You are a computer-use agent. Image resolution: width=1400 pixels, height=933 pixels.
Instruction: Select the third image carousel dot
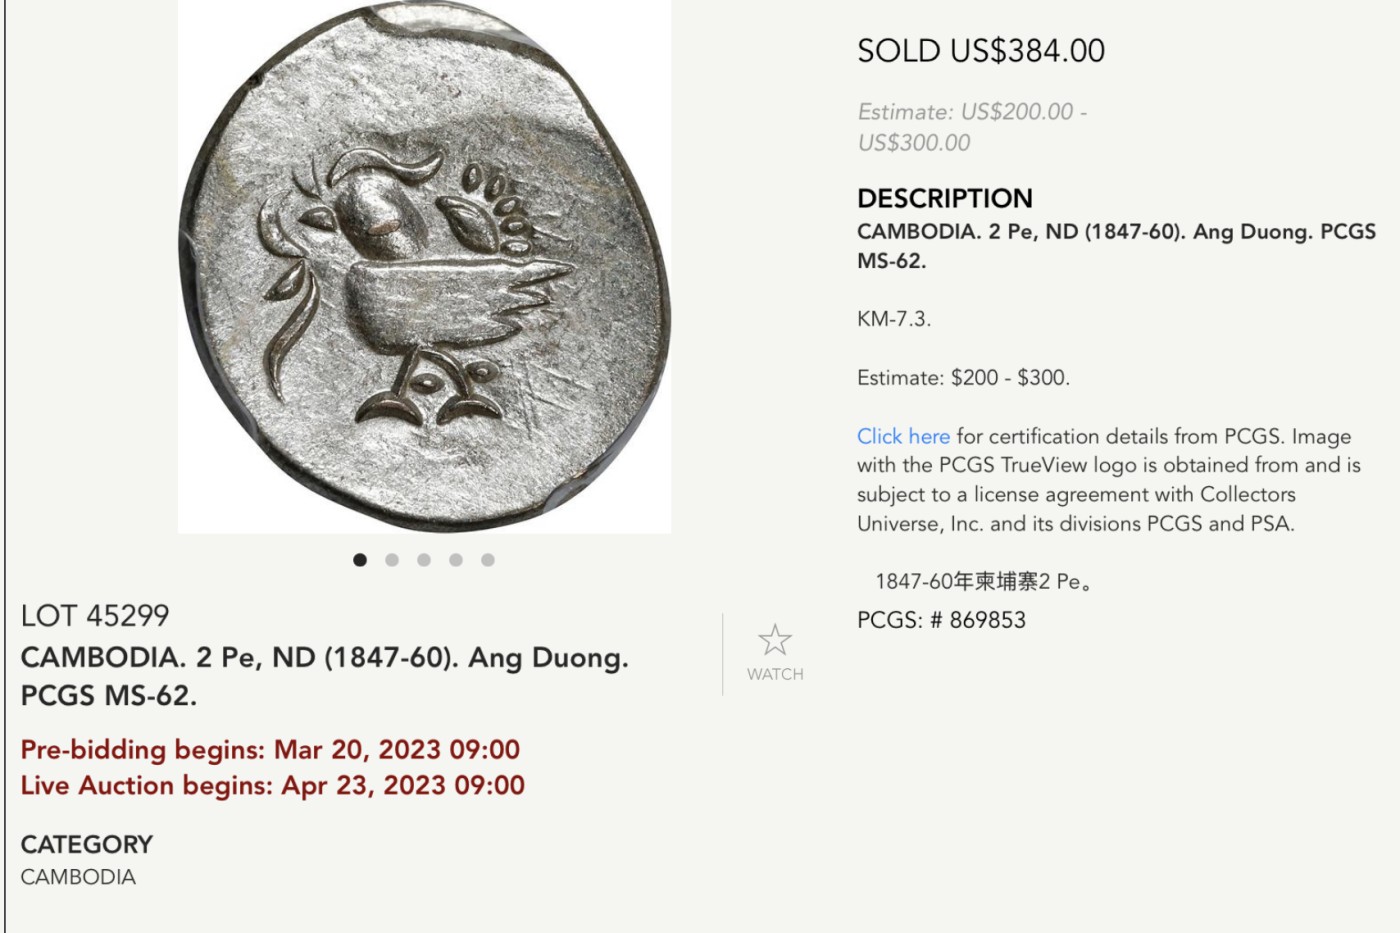(x=424, y=560)
